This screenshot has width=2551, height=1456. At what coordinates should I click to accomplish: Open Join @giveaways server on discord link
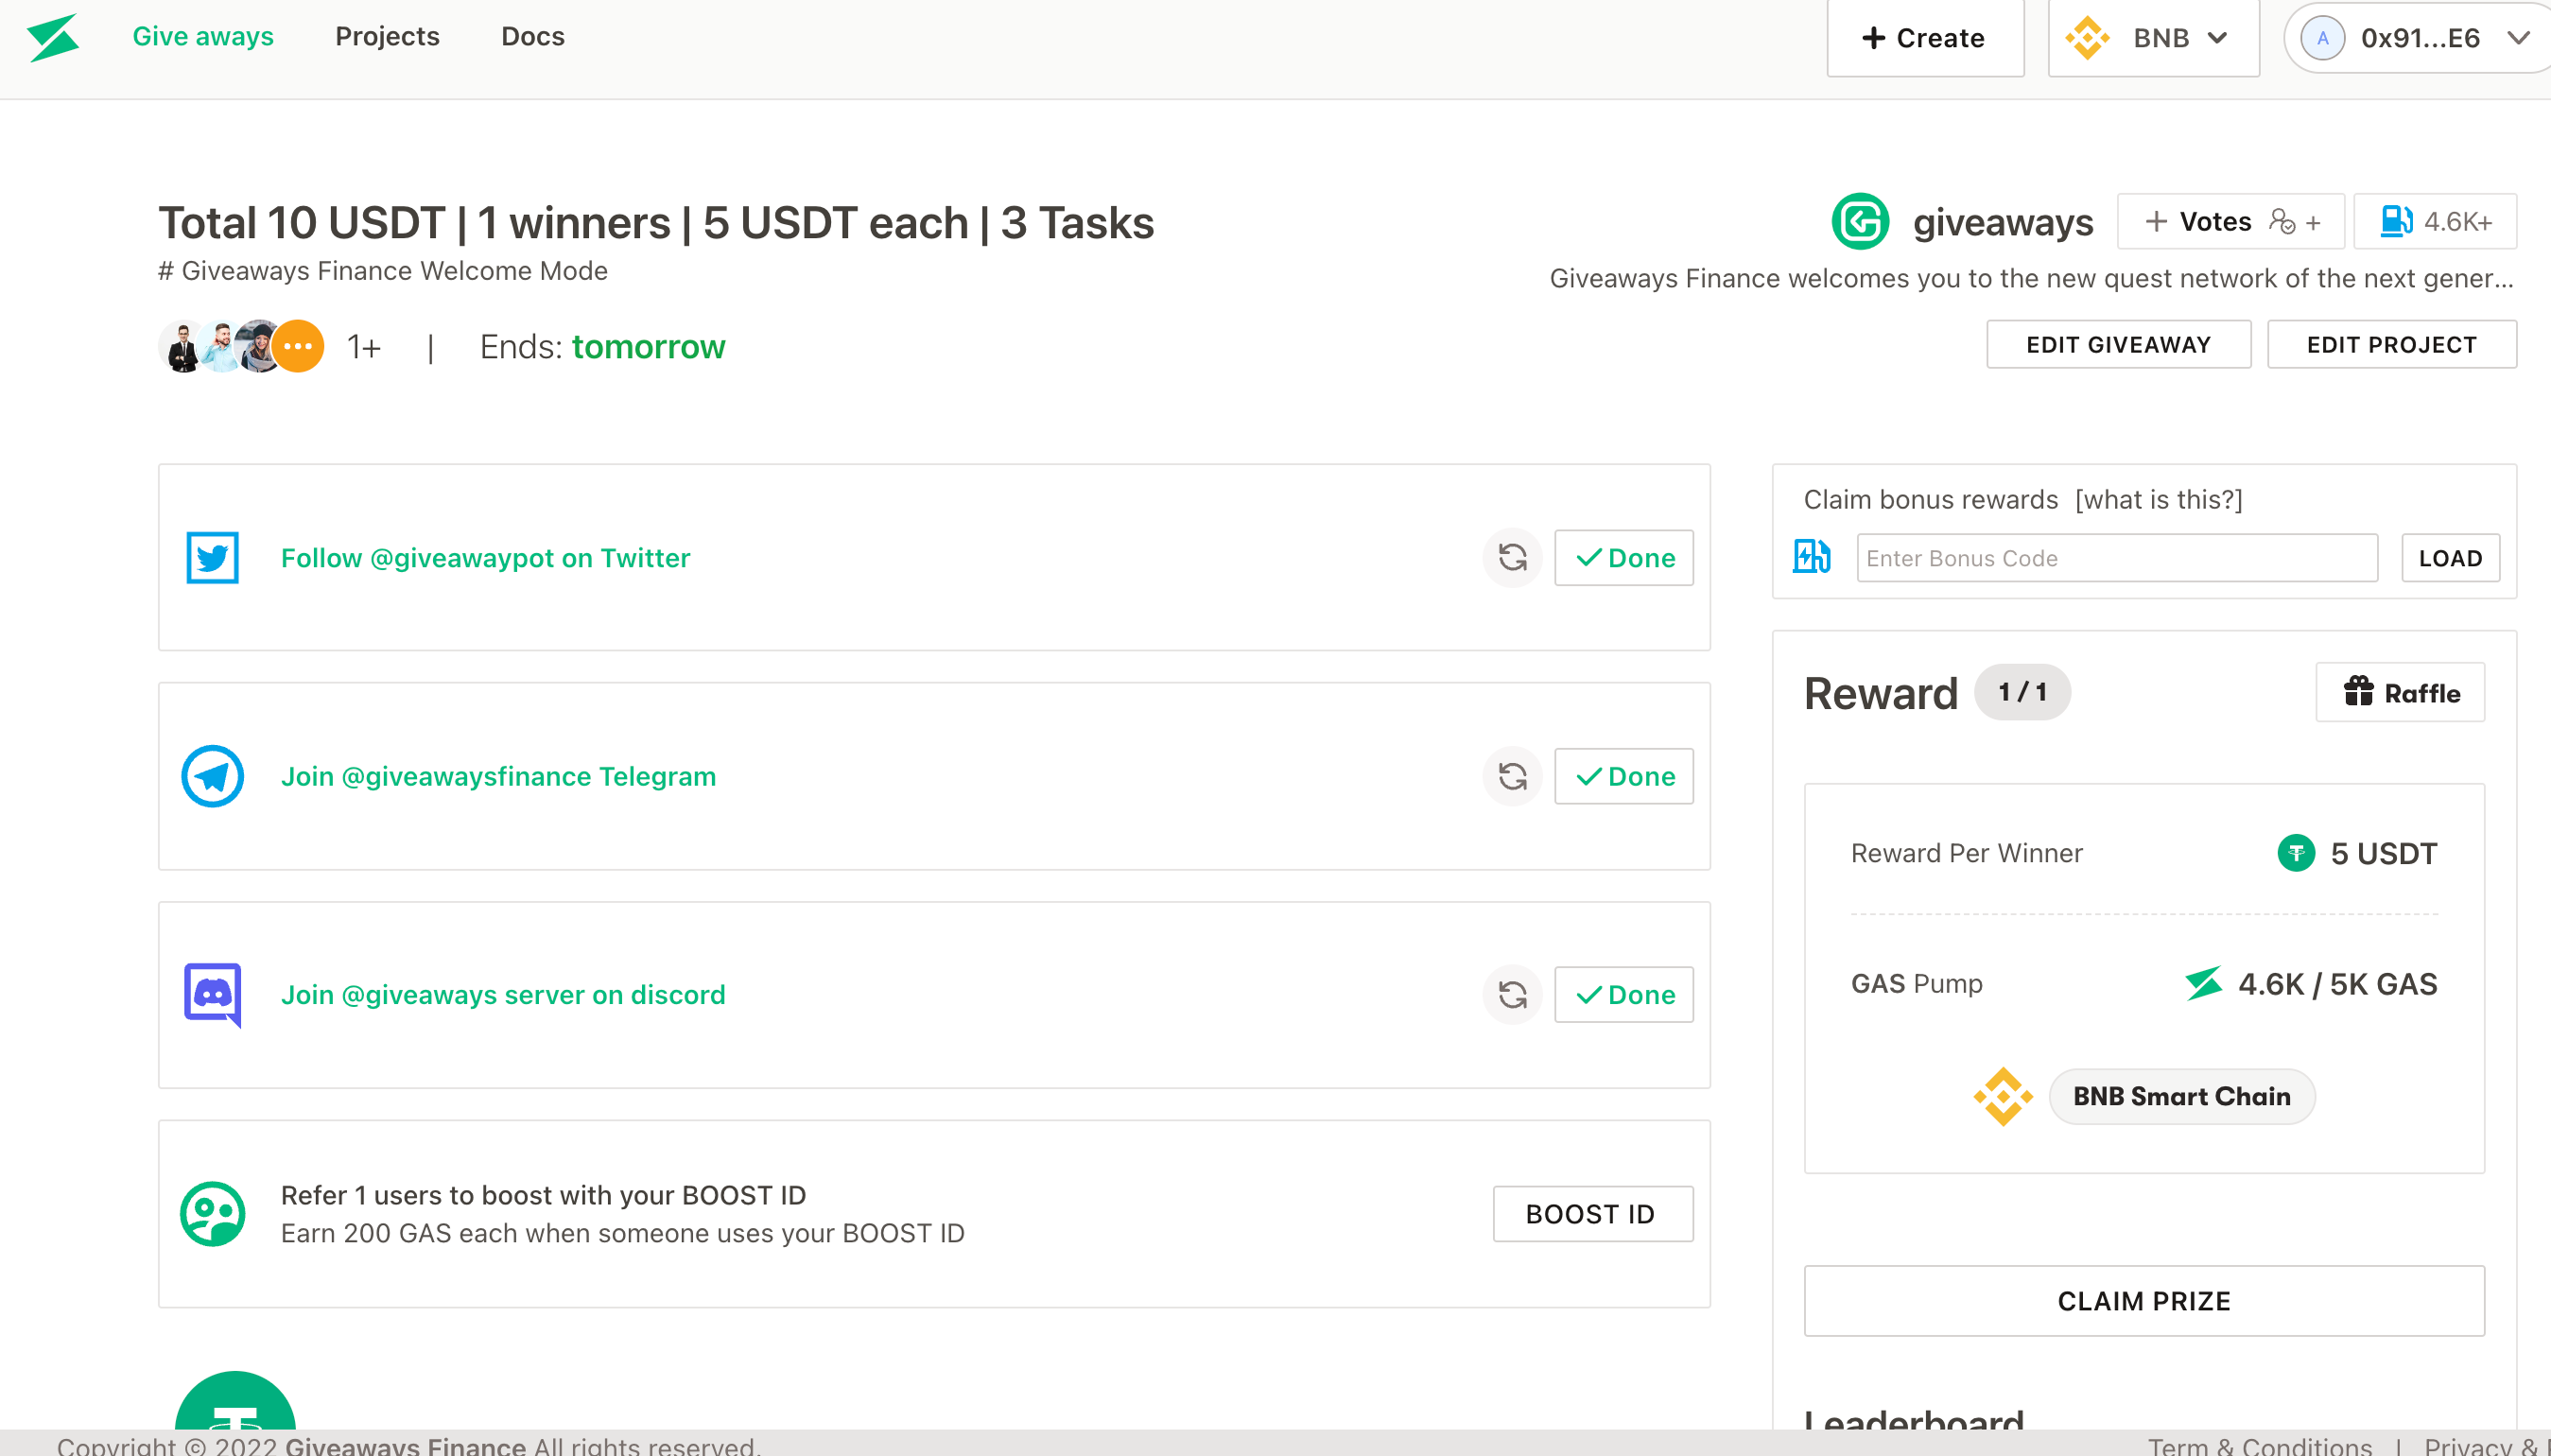pyautogui.click(x=503, y=995)
